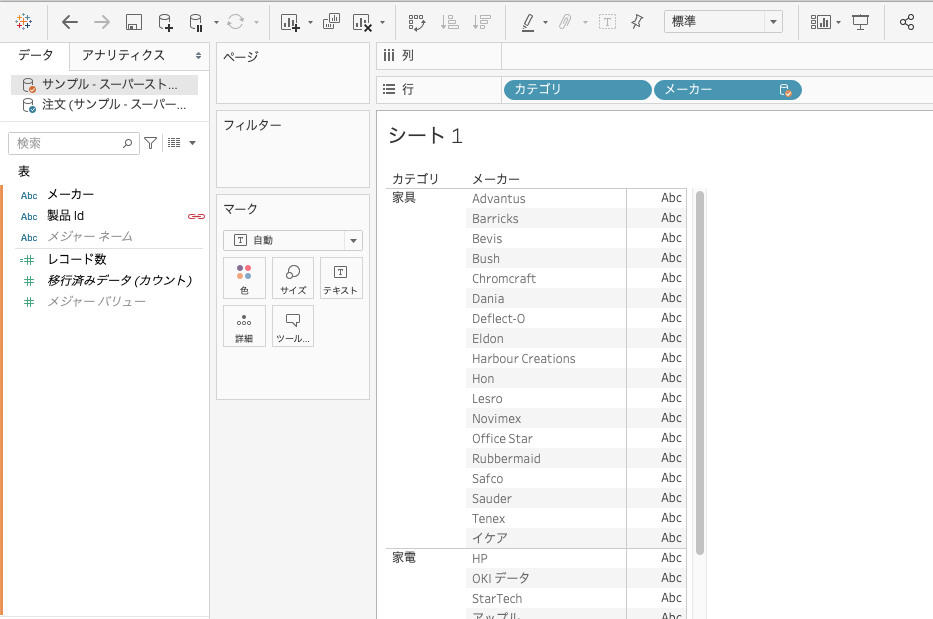
Task: Select the Advantus row label
Action: [499, 199]
